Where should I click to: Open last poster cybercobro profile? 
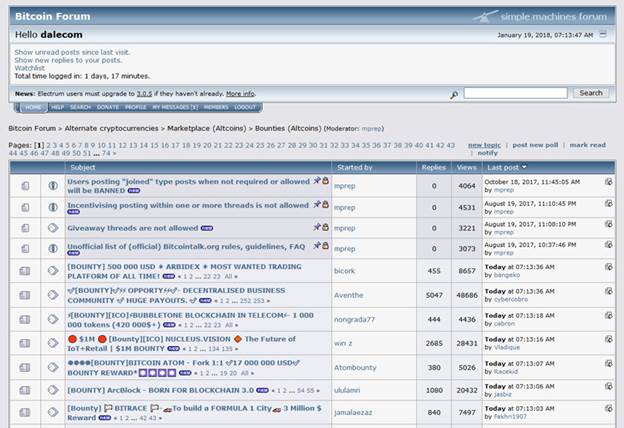511,299
